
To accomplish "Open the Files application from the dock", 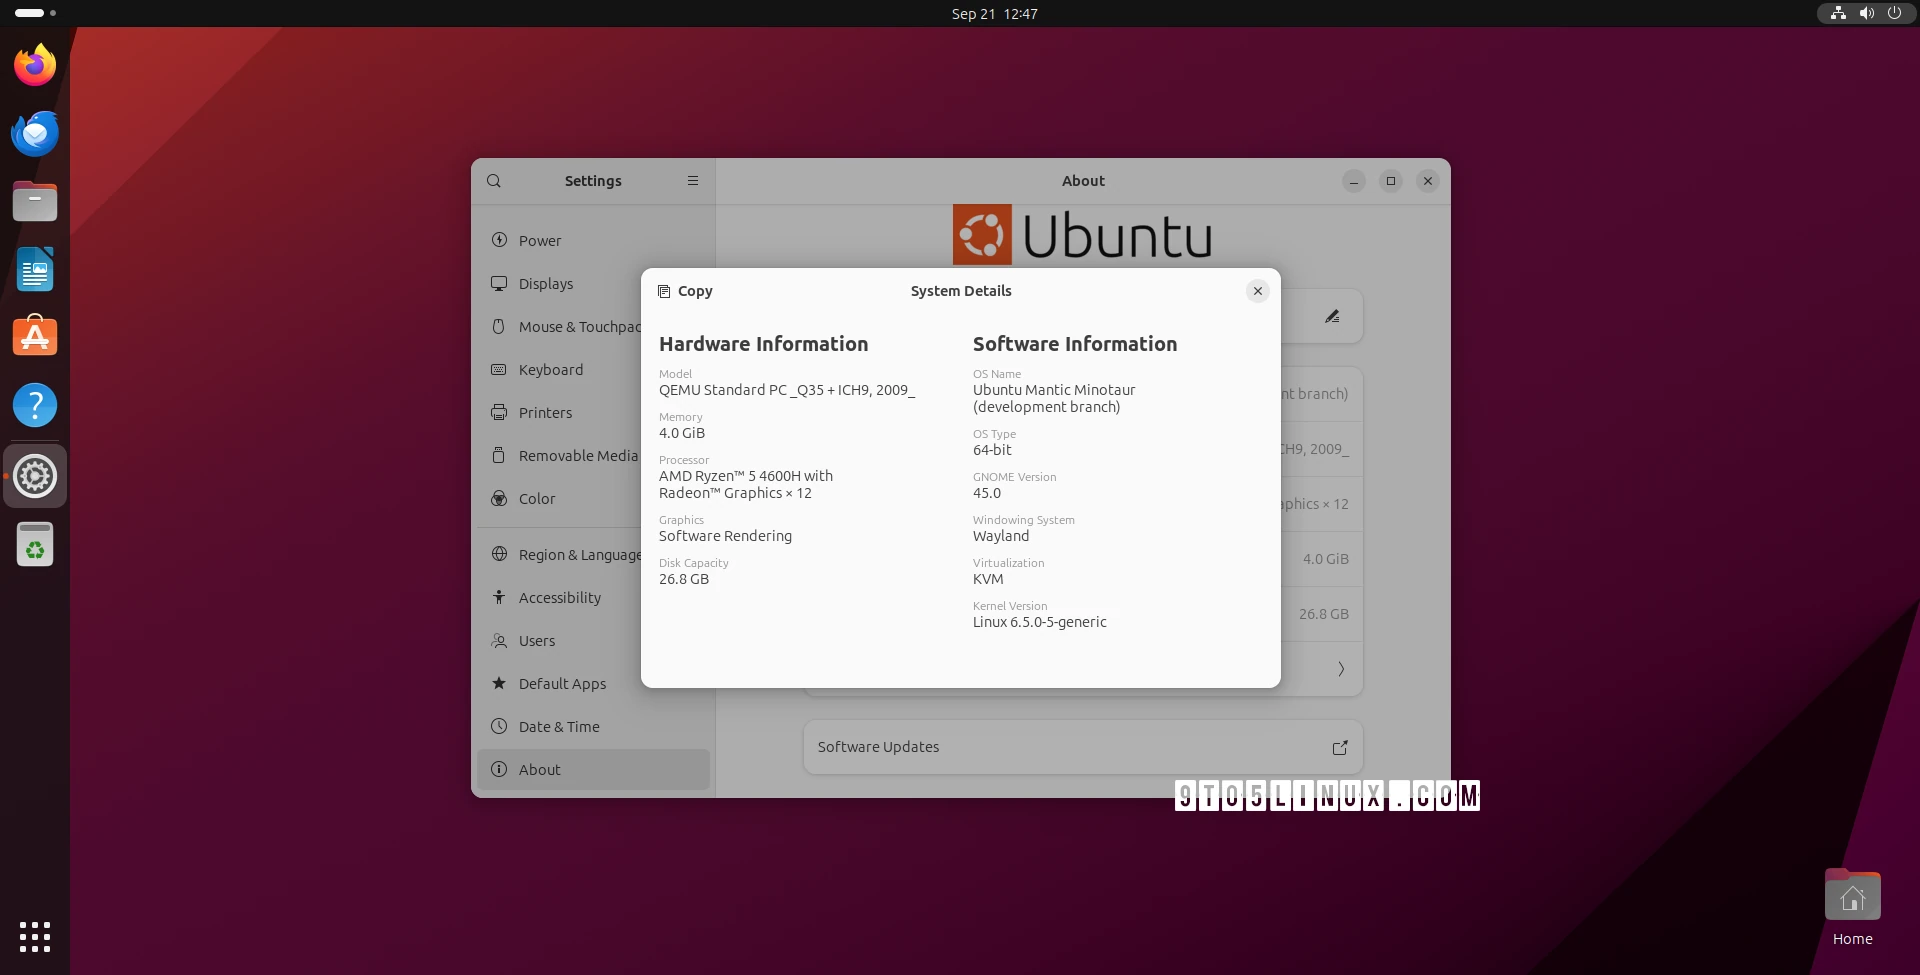I will click(x=34, y=201).
